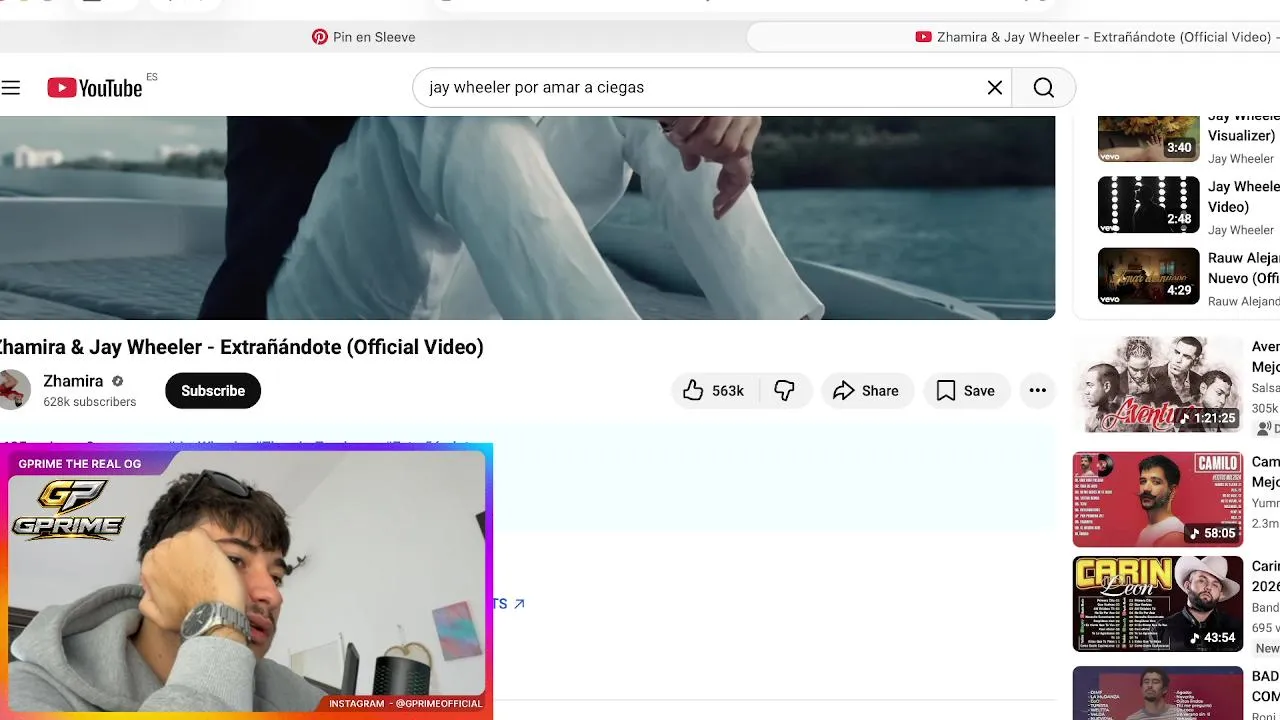Go to YouTube home via logo
The image size is (1280, 720).
click(95, 88)
